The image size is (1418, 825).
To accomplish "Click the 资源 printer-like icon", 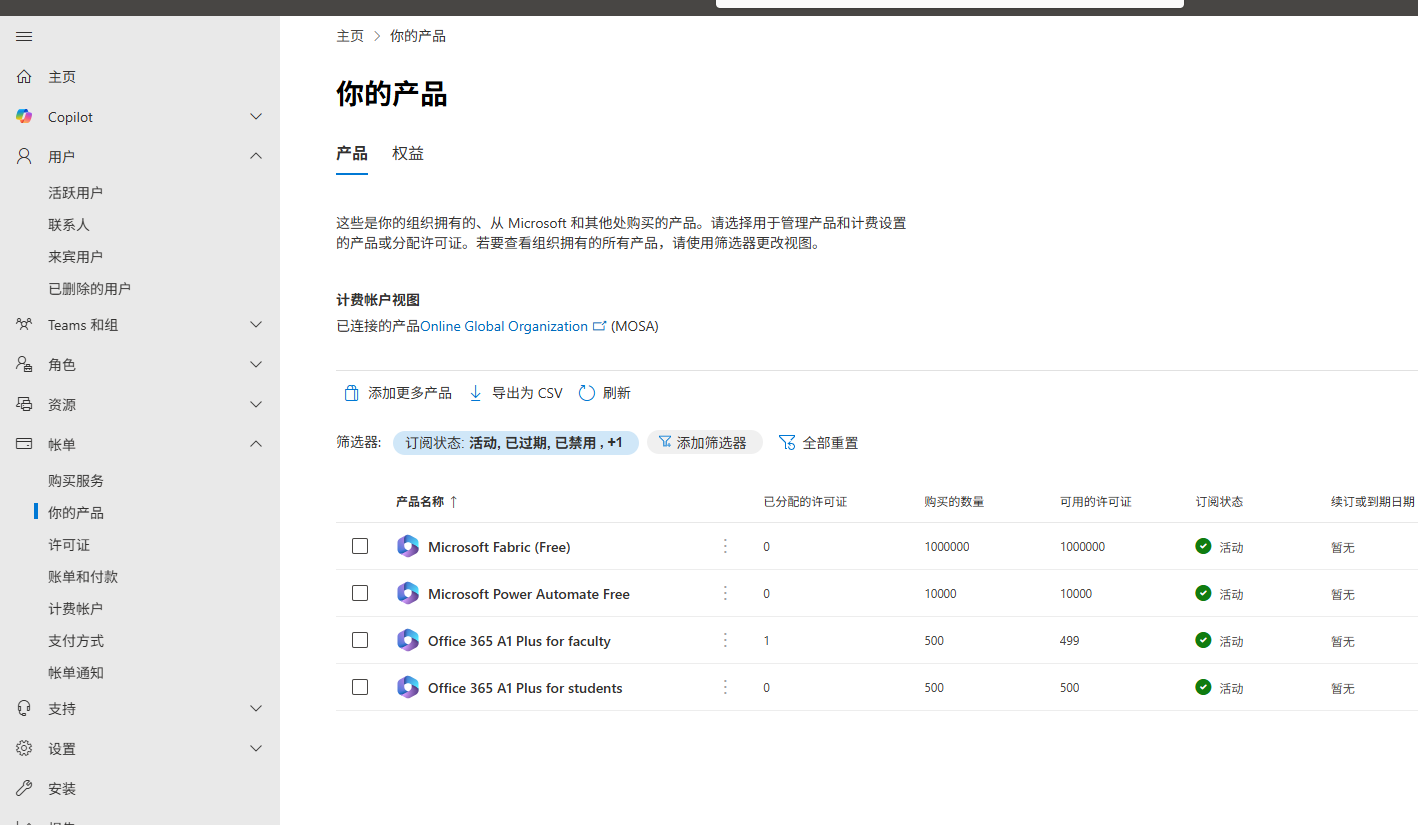I will click(24, 405).
